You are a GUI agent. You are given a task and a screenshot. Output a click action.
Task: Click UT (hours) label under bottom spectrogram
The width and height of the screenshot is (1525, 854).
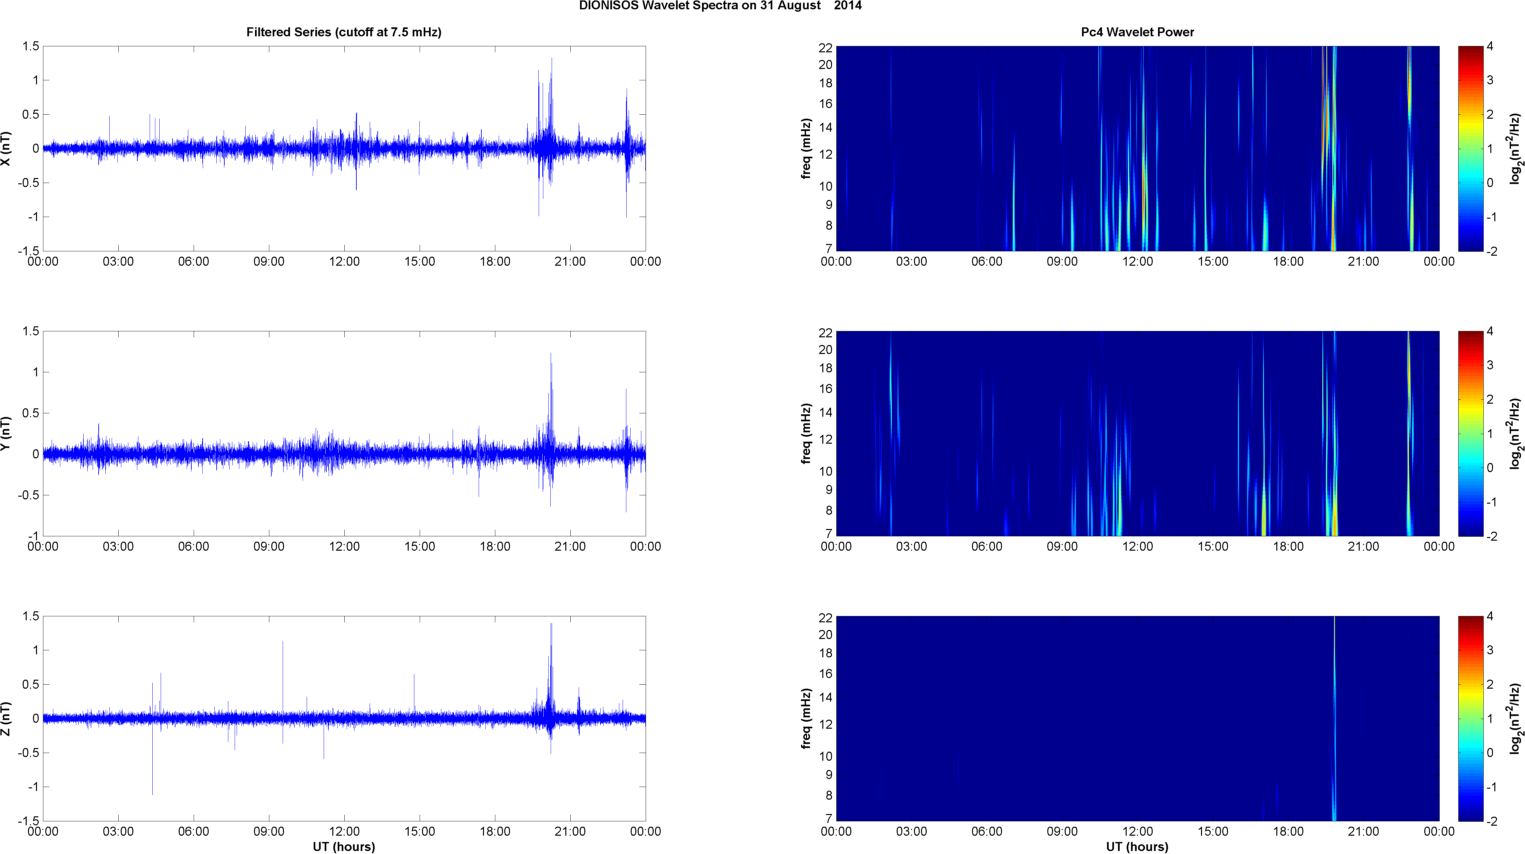click(x=1137, y=846)
